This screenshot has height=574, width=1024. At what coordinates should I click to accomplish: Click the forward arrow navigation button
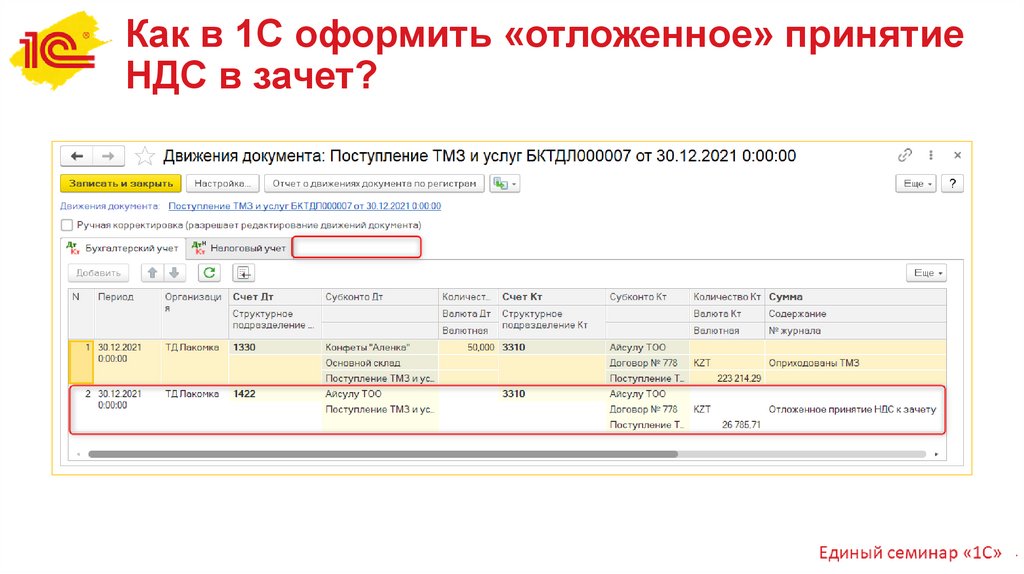108,156
